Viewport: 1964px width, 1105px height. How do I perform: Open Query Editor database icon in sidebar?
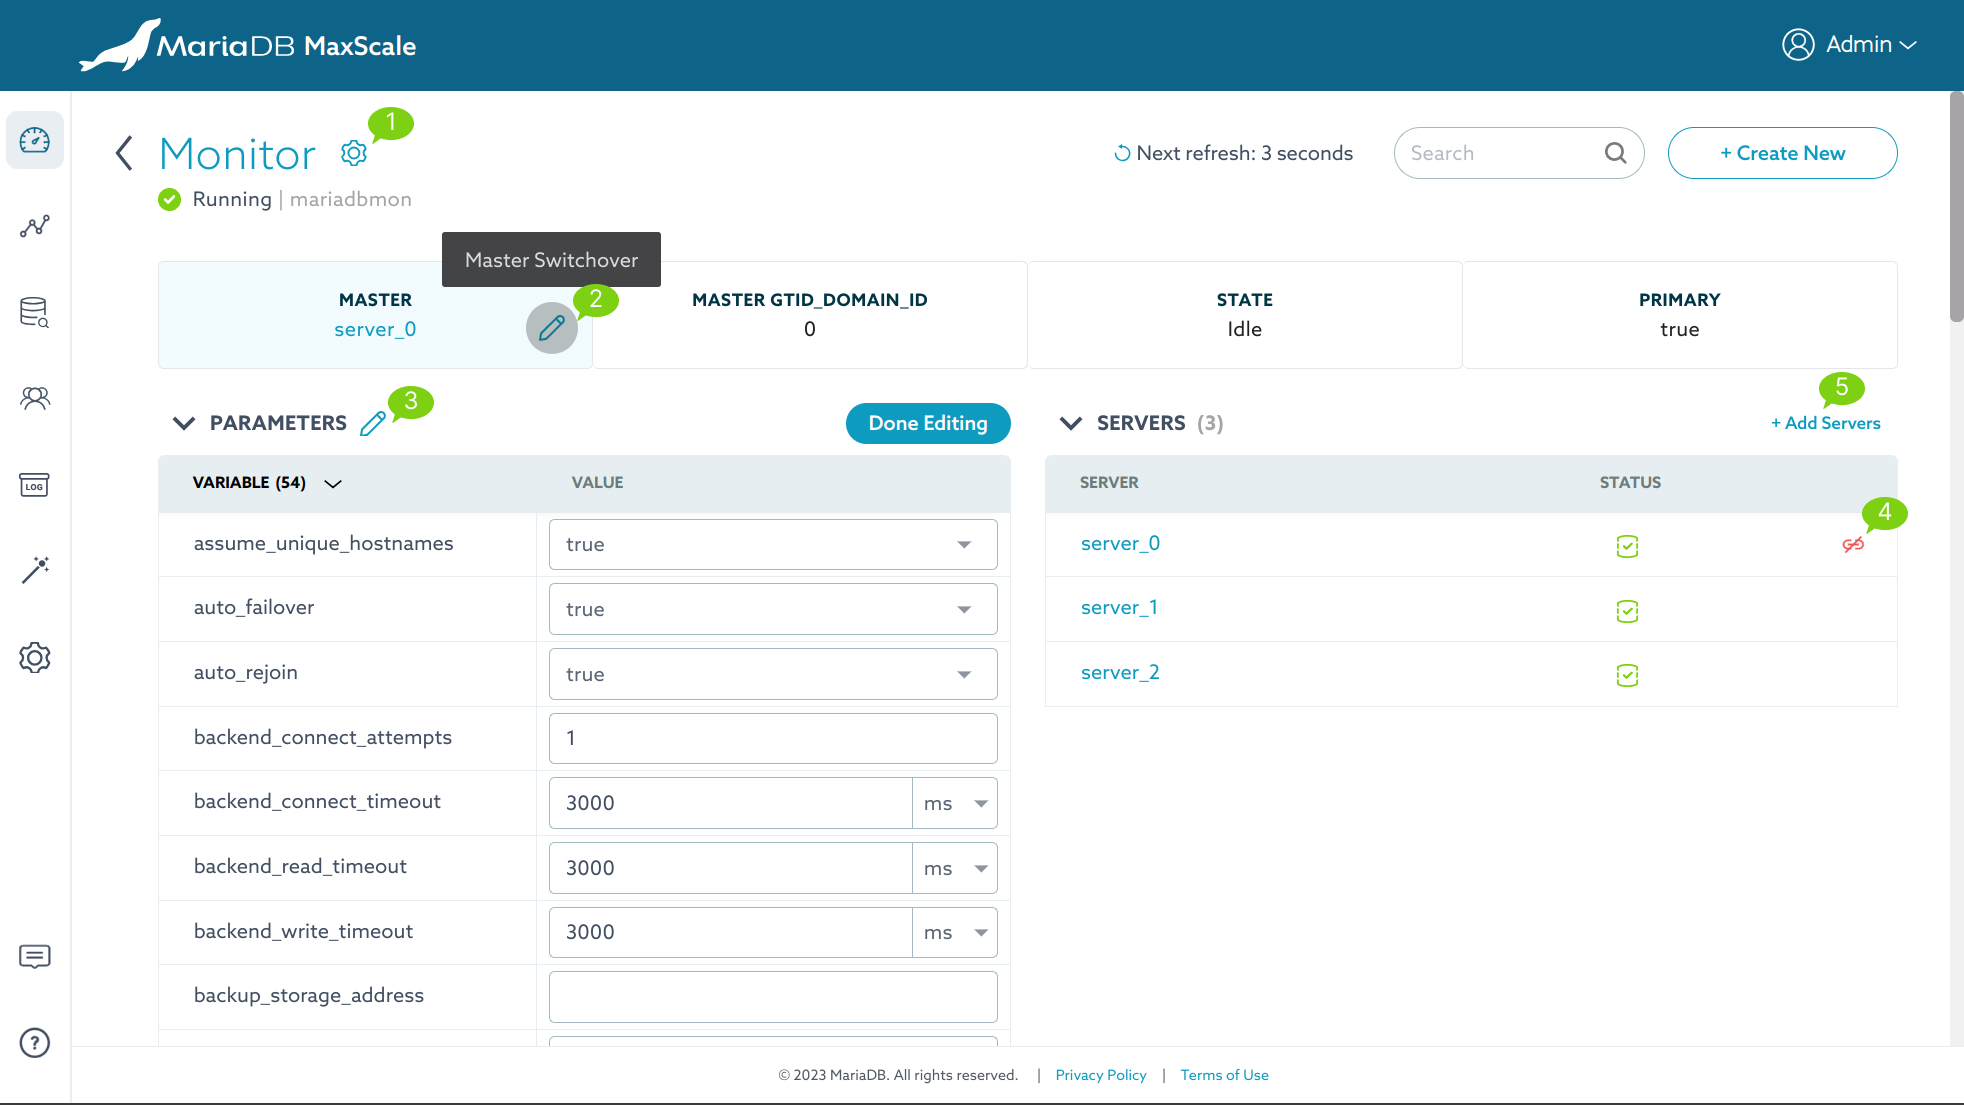pyautogui.click(x=35, y=313)
